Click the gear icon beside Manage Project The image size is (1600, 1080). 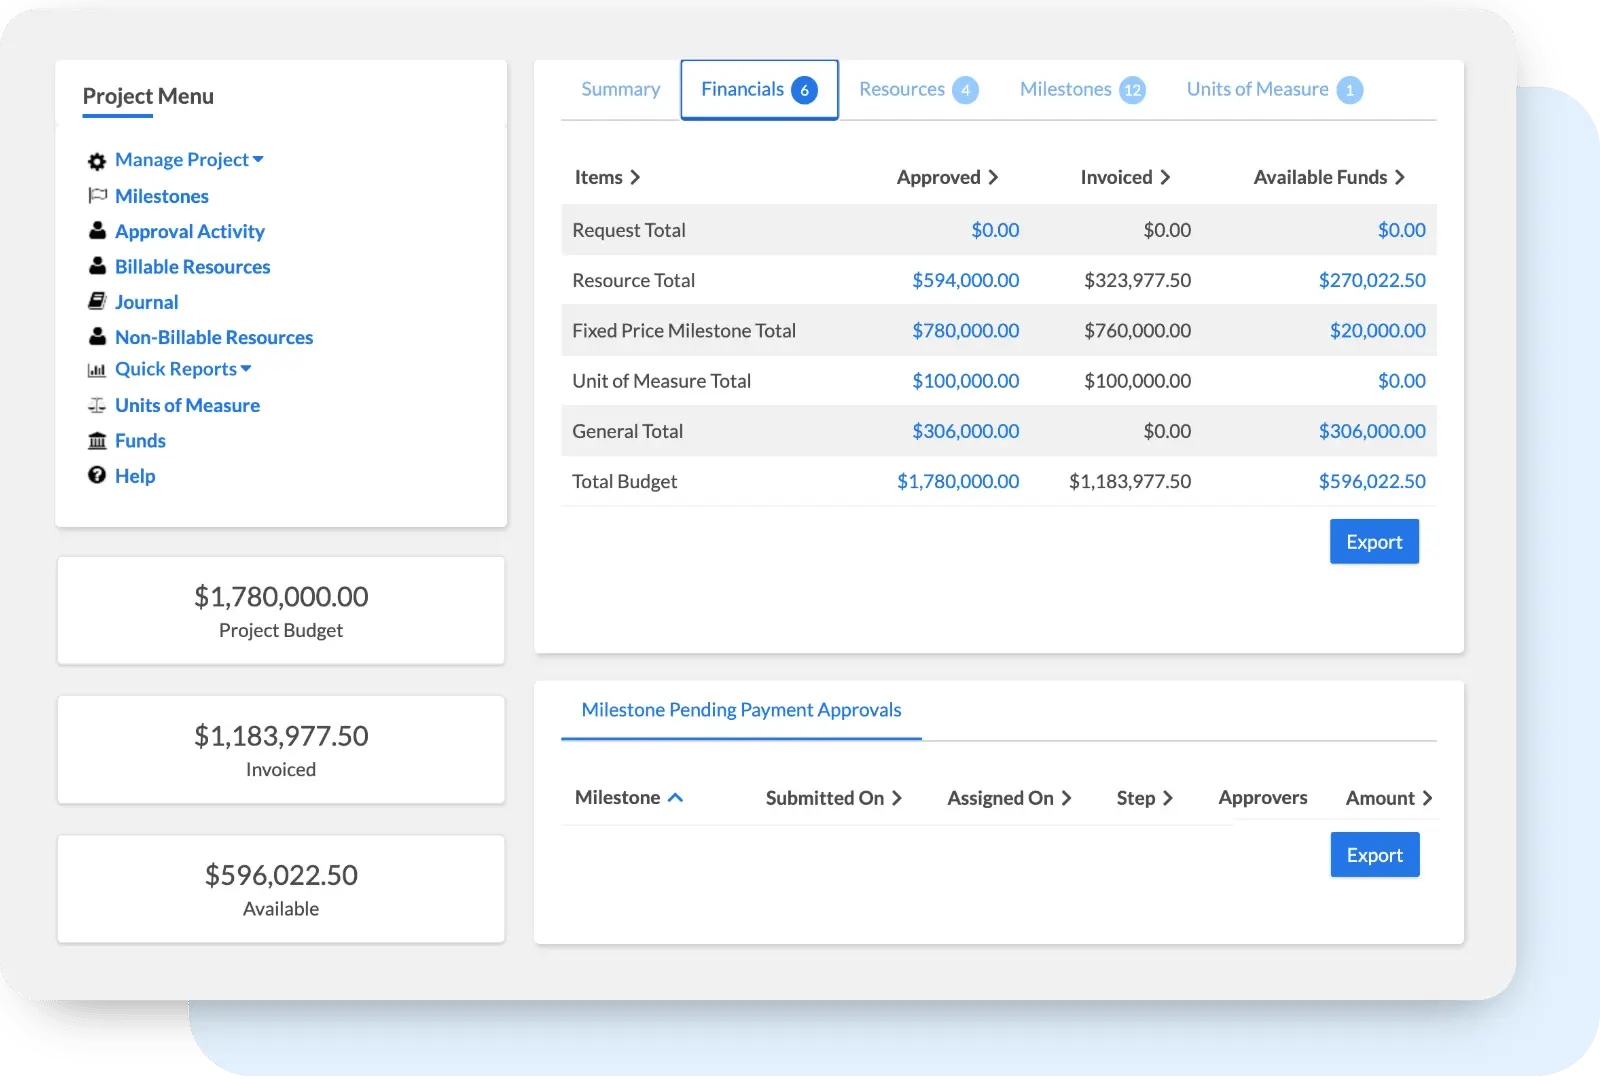tap(97, 161)
